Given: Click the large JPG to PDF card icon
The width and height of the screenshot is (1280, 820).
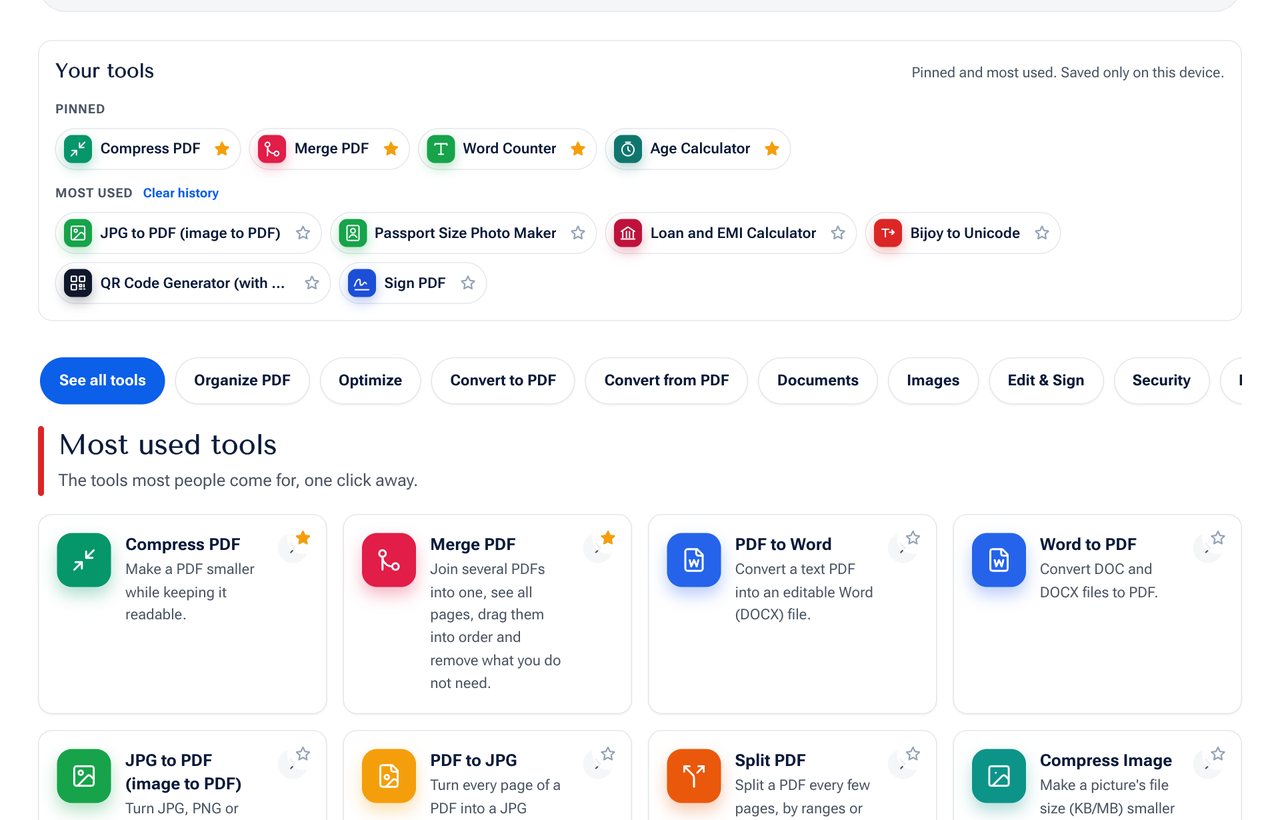Looking at the screenshot, I should point(84,776).
